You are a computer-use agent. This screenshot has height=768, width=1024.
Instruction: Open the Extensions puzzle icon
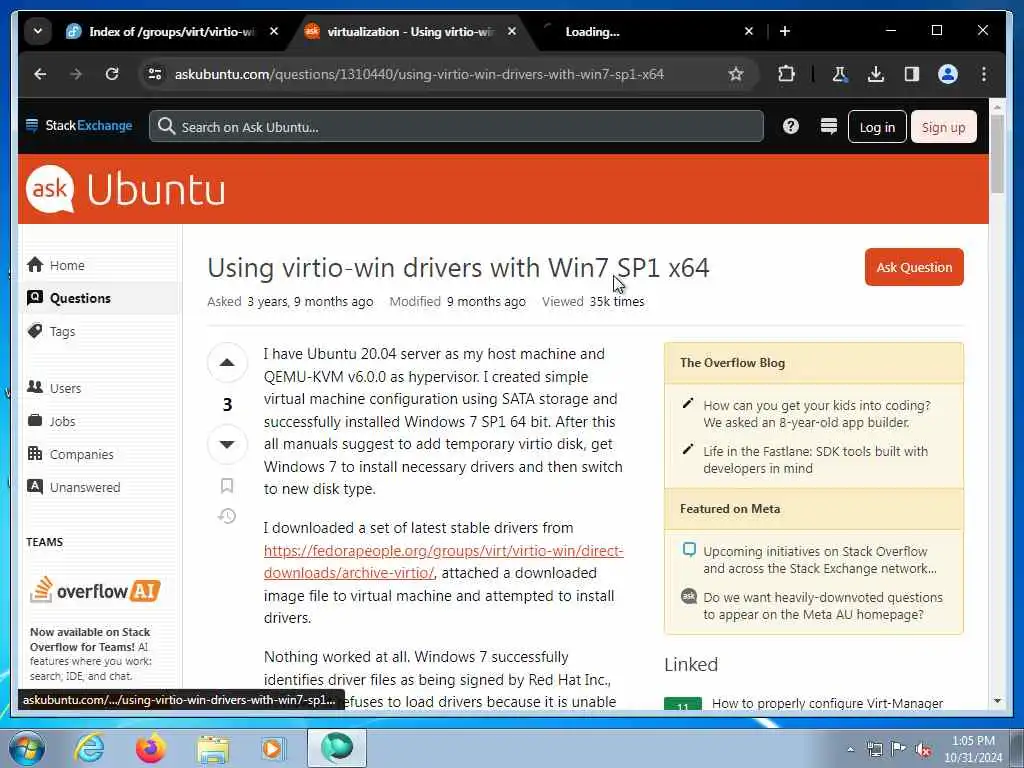coord(786,74)
